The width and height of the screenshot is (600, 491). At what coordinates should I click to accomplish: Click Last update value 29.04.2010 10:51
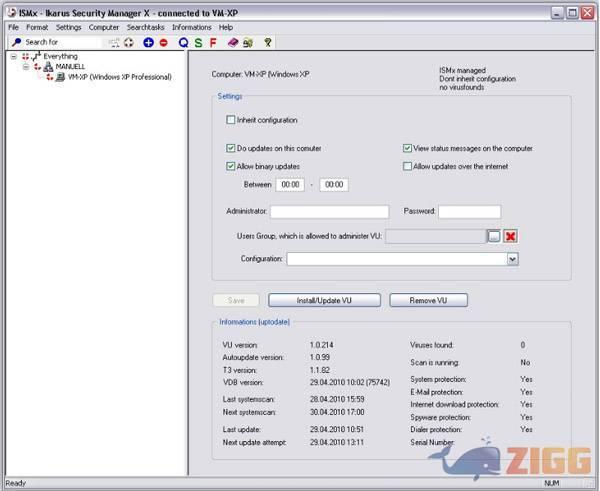pyautogui.click(x=337, y=429)
